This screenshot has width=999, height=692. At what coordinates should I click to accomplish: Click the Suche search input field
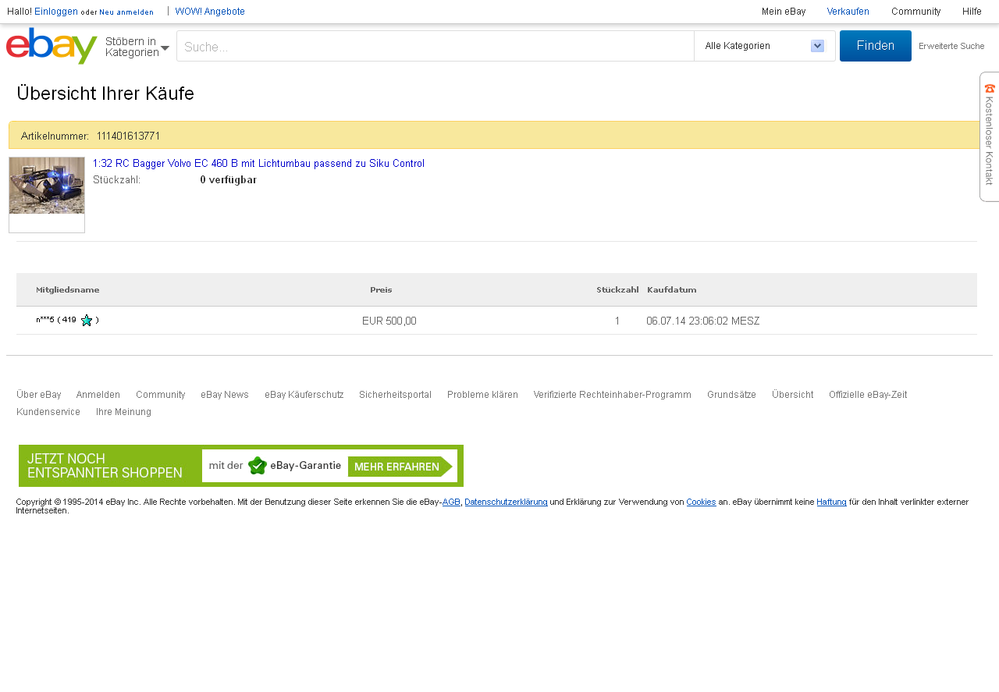[x=435, y=46]
